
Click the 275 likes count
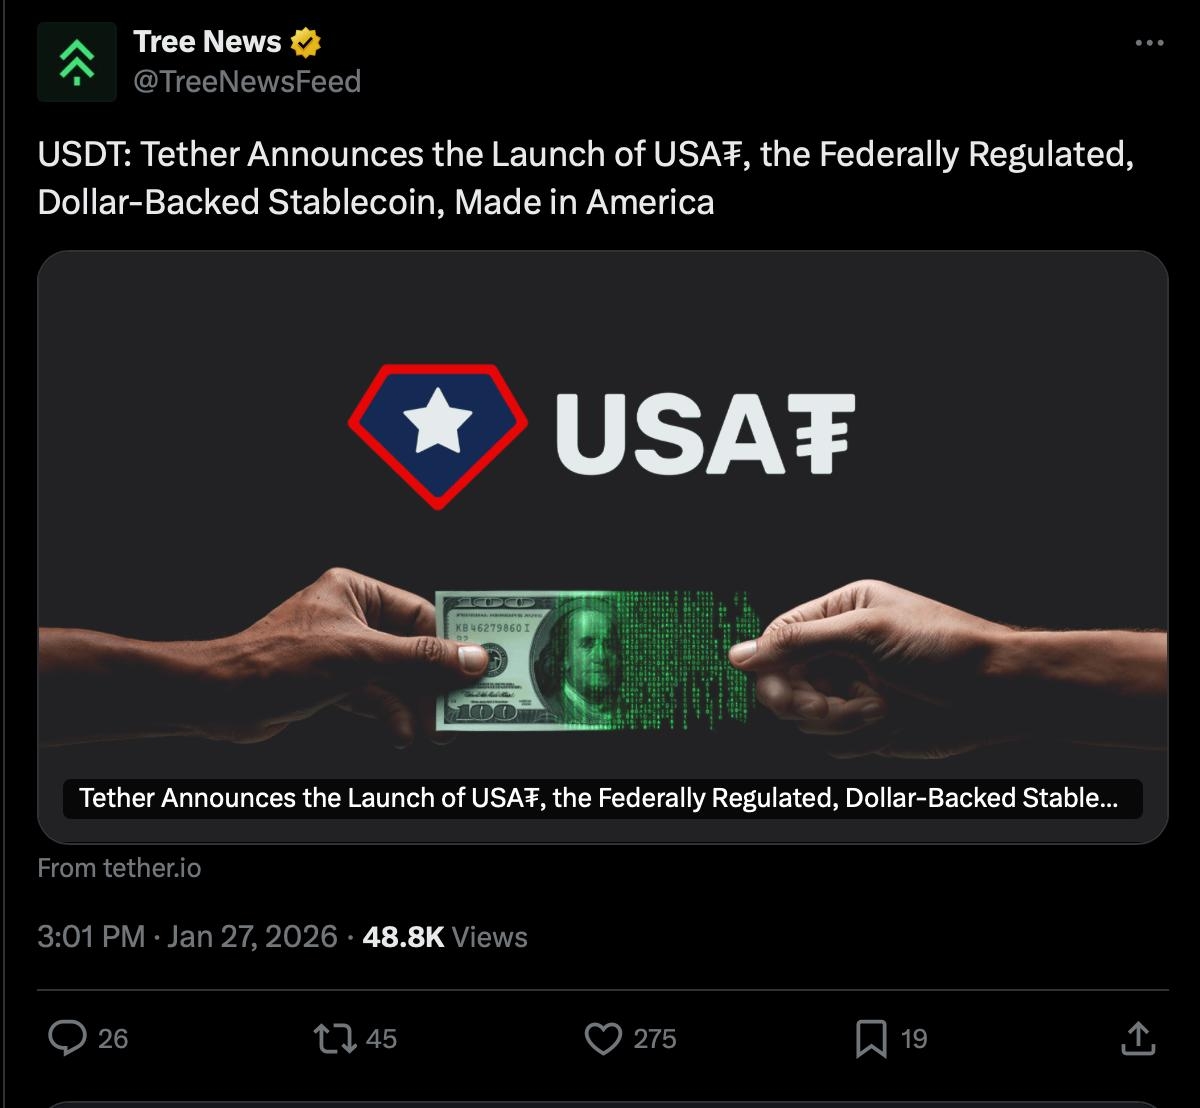tap(655, 1039)
